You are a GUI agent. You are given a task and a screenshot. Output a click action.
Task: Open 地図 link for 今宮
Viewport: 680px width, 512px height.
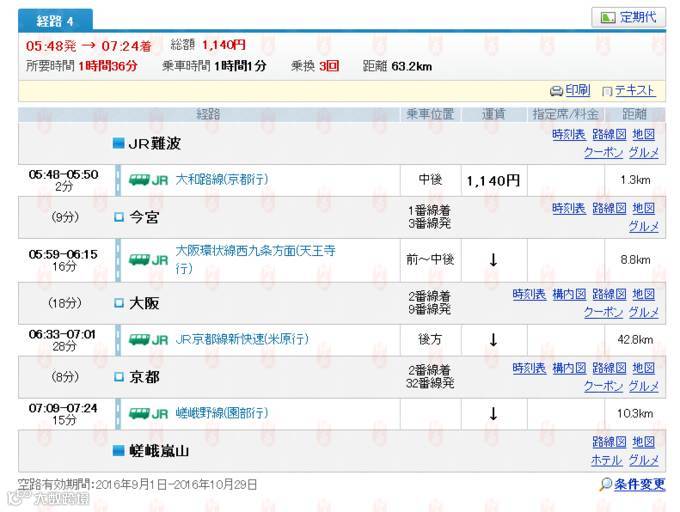tap(644, 209)
